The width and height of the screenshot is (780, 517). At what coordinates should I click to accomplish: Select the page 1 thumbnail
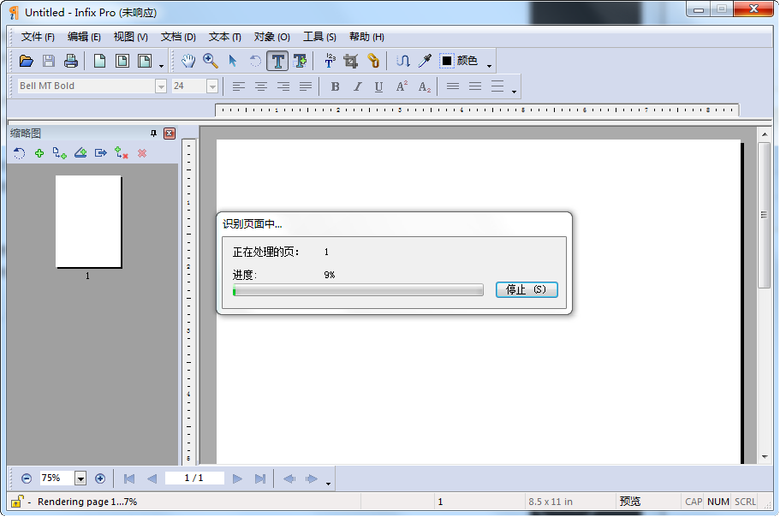[x=88, y=222]
